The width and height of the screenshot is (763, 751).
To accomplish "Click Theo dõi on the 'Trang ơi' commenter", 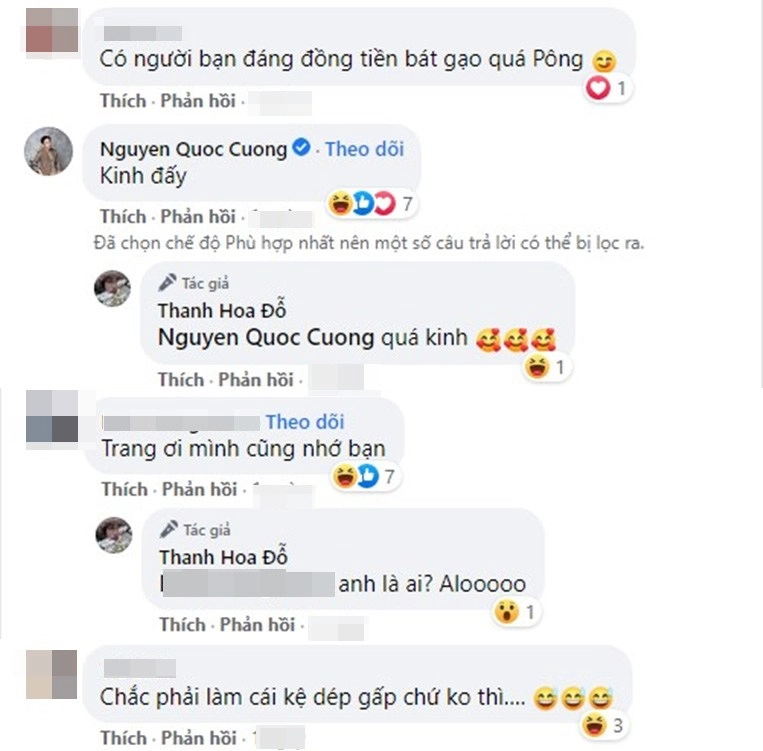I will point(305,421).
